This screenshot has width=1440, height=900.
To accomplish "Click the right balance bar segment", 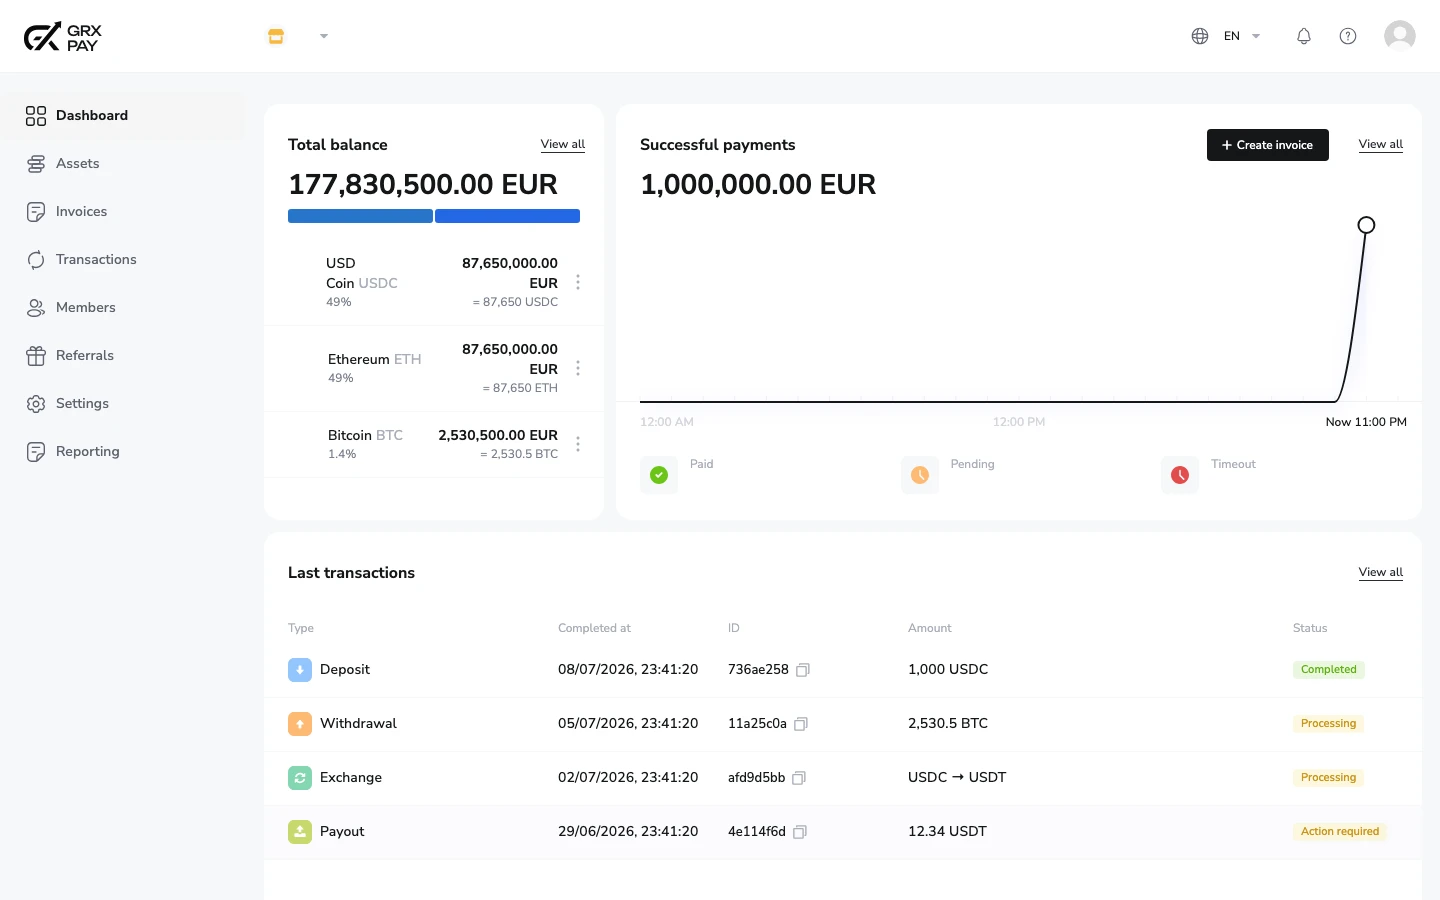I will click(x=507, y=216).
